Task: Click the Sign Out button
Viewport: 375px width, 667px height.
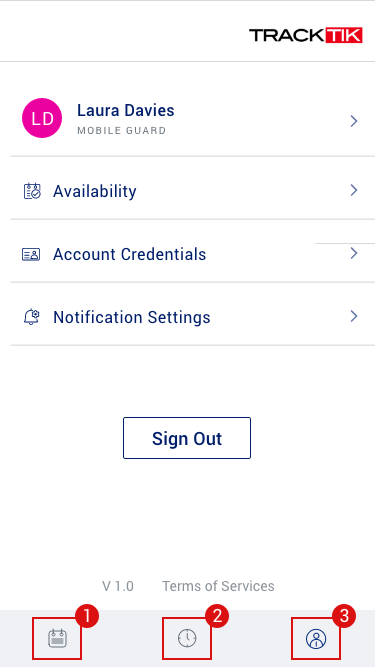Action: coord(187,438)
